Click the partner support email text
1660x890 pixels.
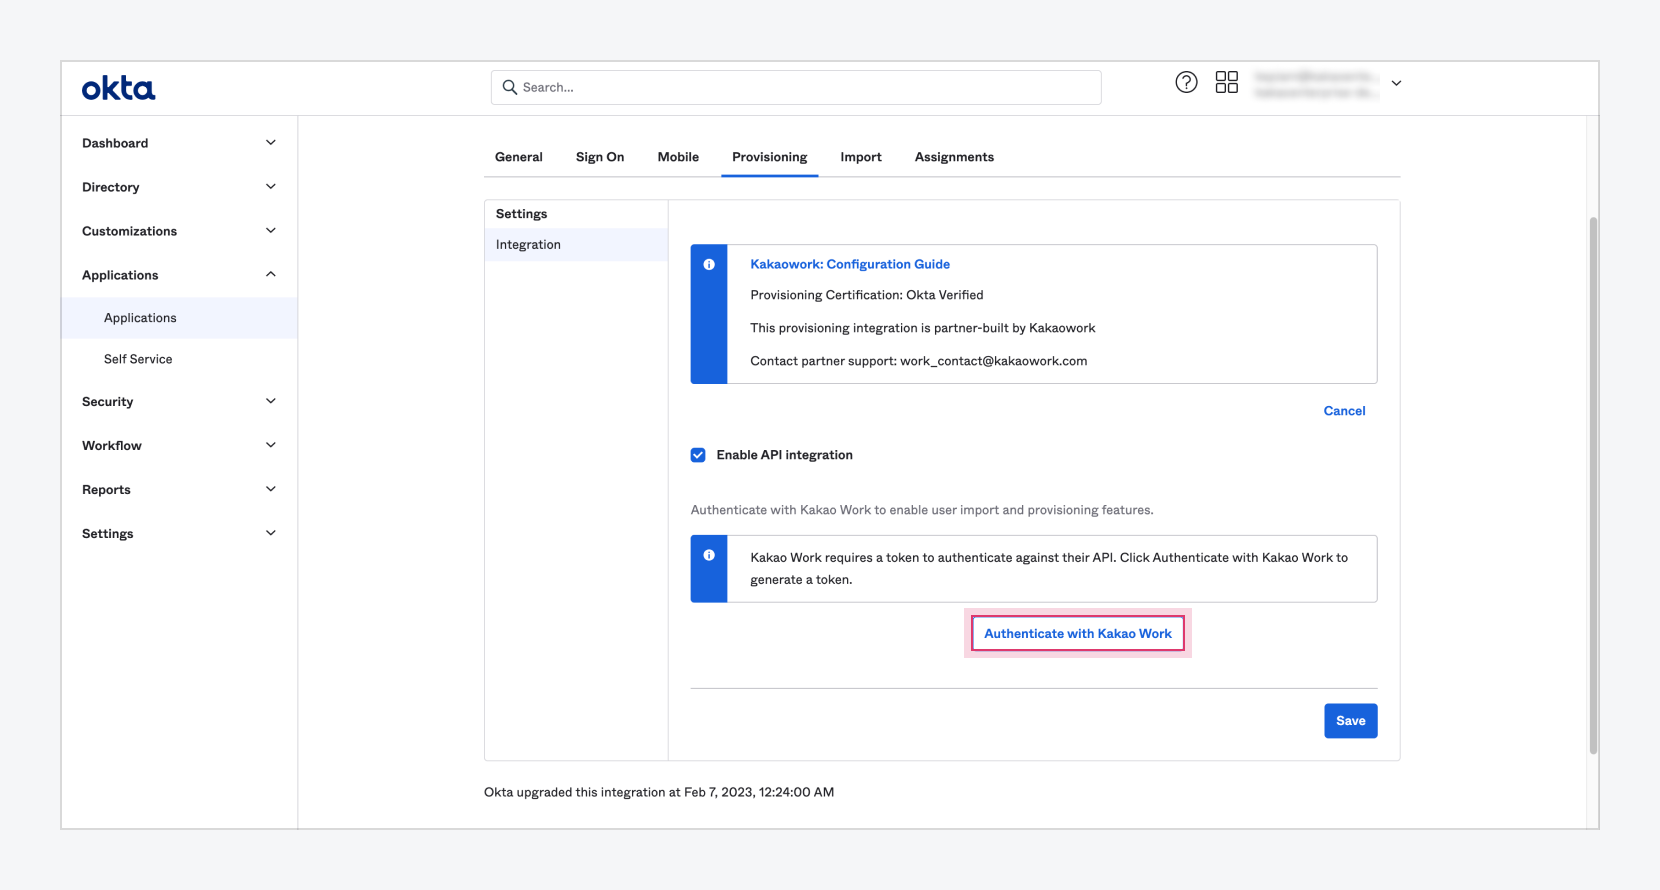click(x=993, y=361)
